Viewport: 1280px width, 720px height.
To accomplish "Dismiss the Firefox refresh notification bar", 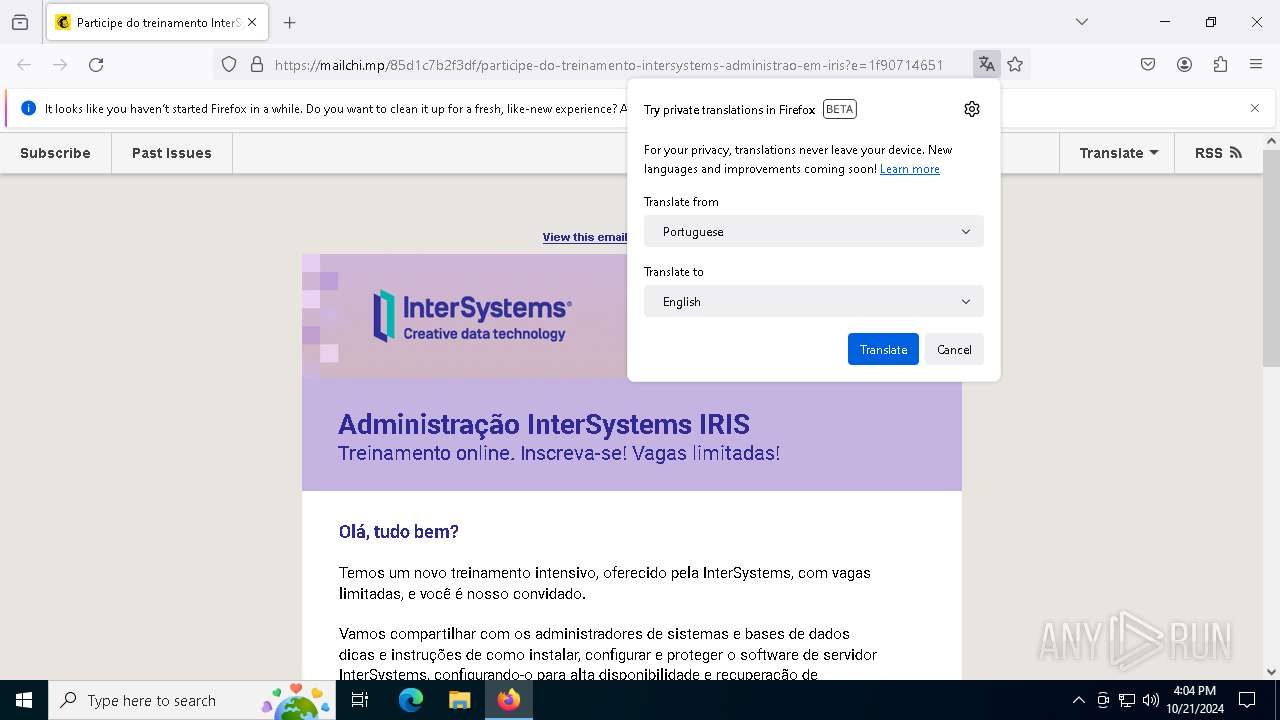I will point(1255,108).
